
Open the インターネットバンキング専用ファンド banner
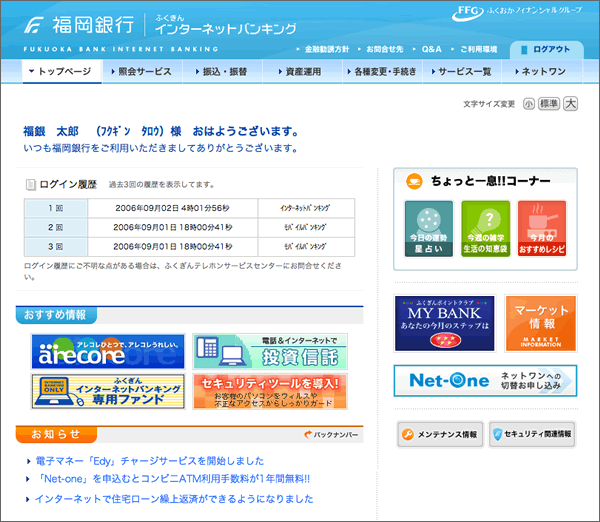[x=108, y=392]
